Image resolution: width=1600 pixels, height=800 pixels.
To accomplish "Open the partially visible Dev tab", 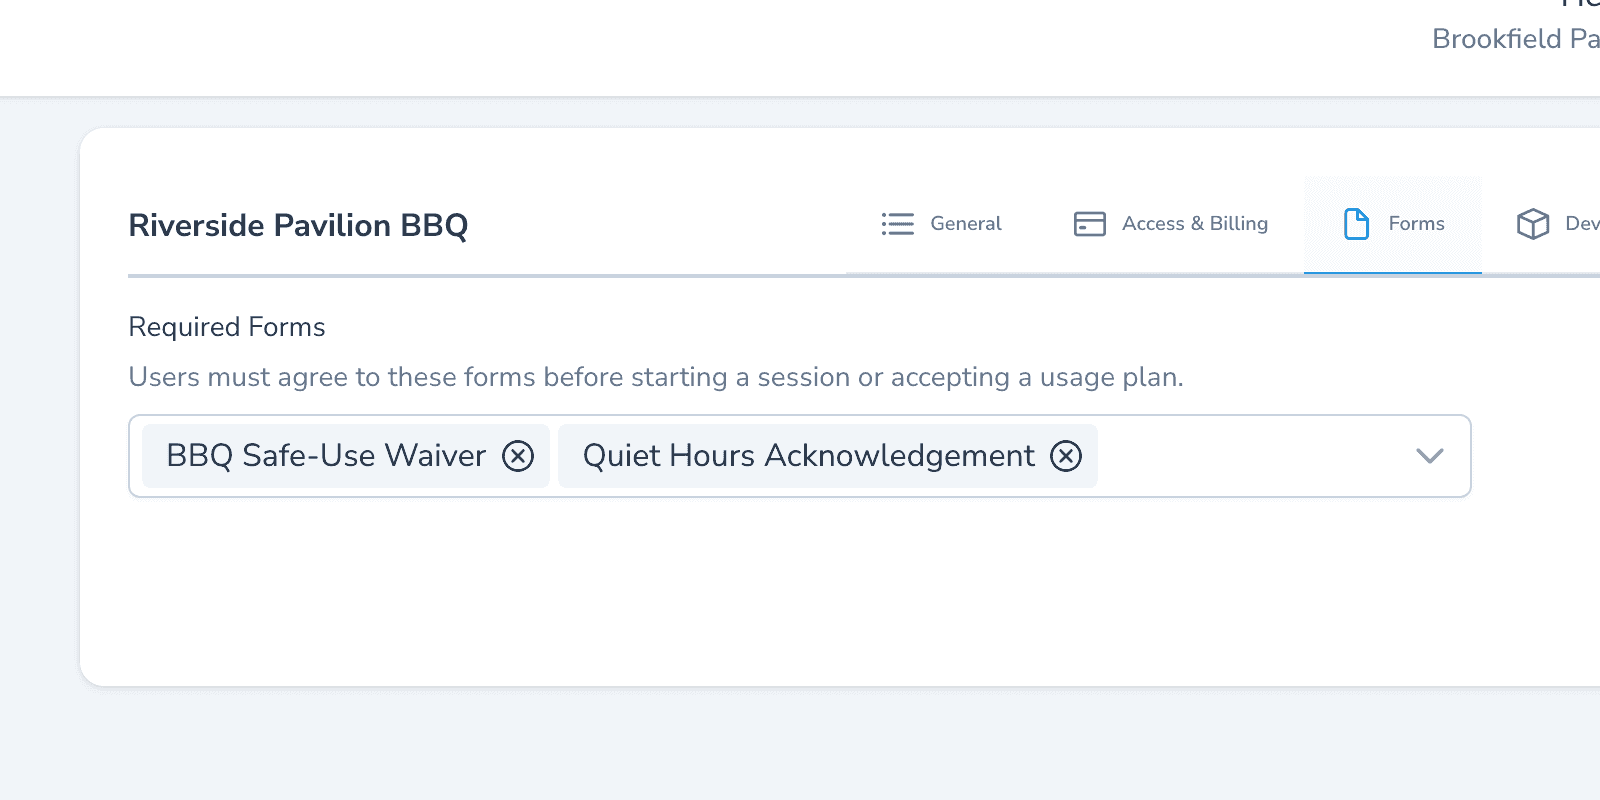I will (1558, 224).
